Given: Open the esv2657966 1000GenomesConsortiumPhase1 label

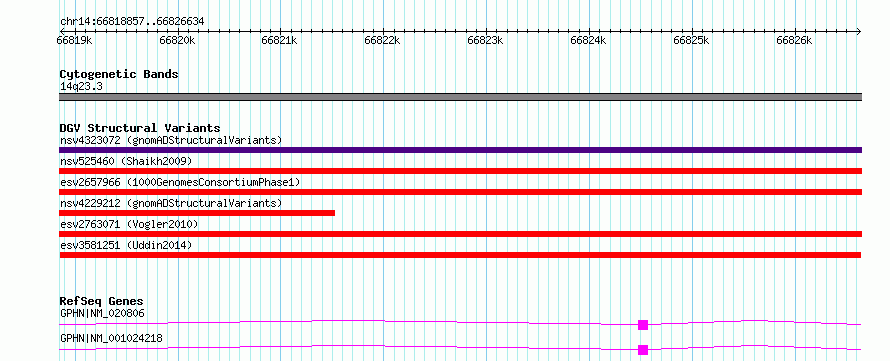Looking at the screenshot, I should coord(180,182).
